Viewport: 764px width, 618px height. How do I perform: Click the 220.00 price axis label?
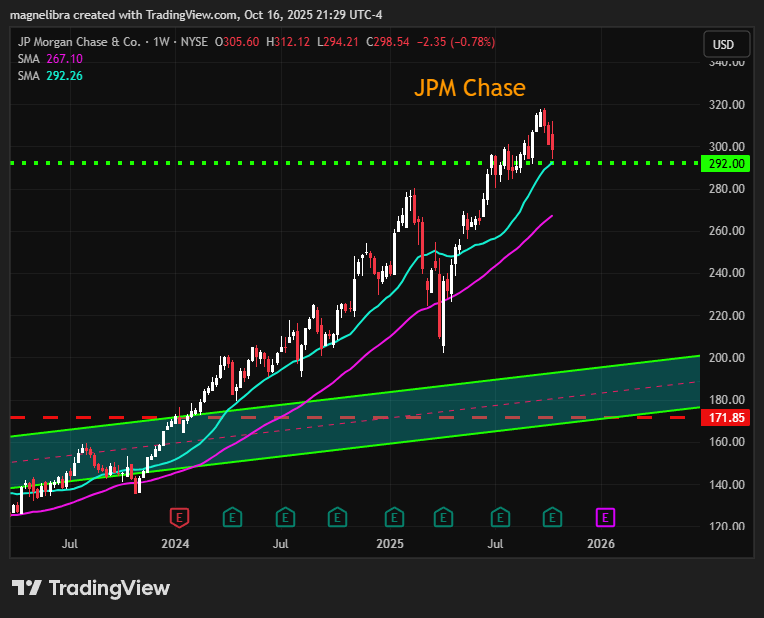click(726, 316)
